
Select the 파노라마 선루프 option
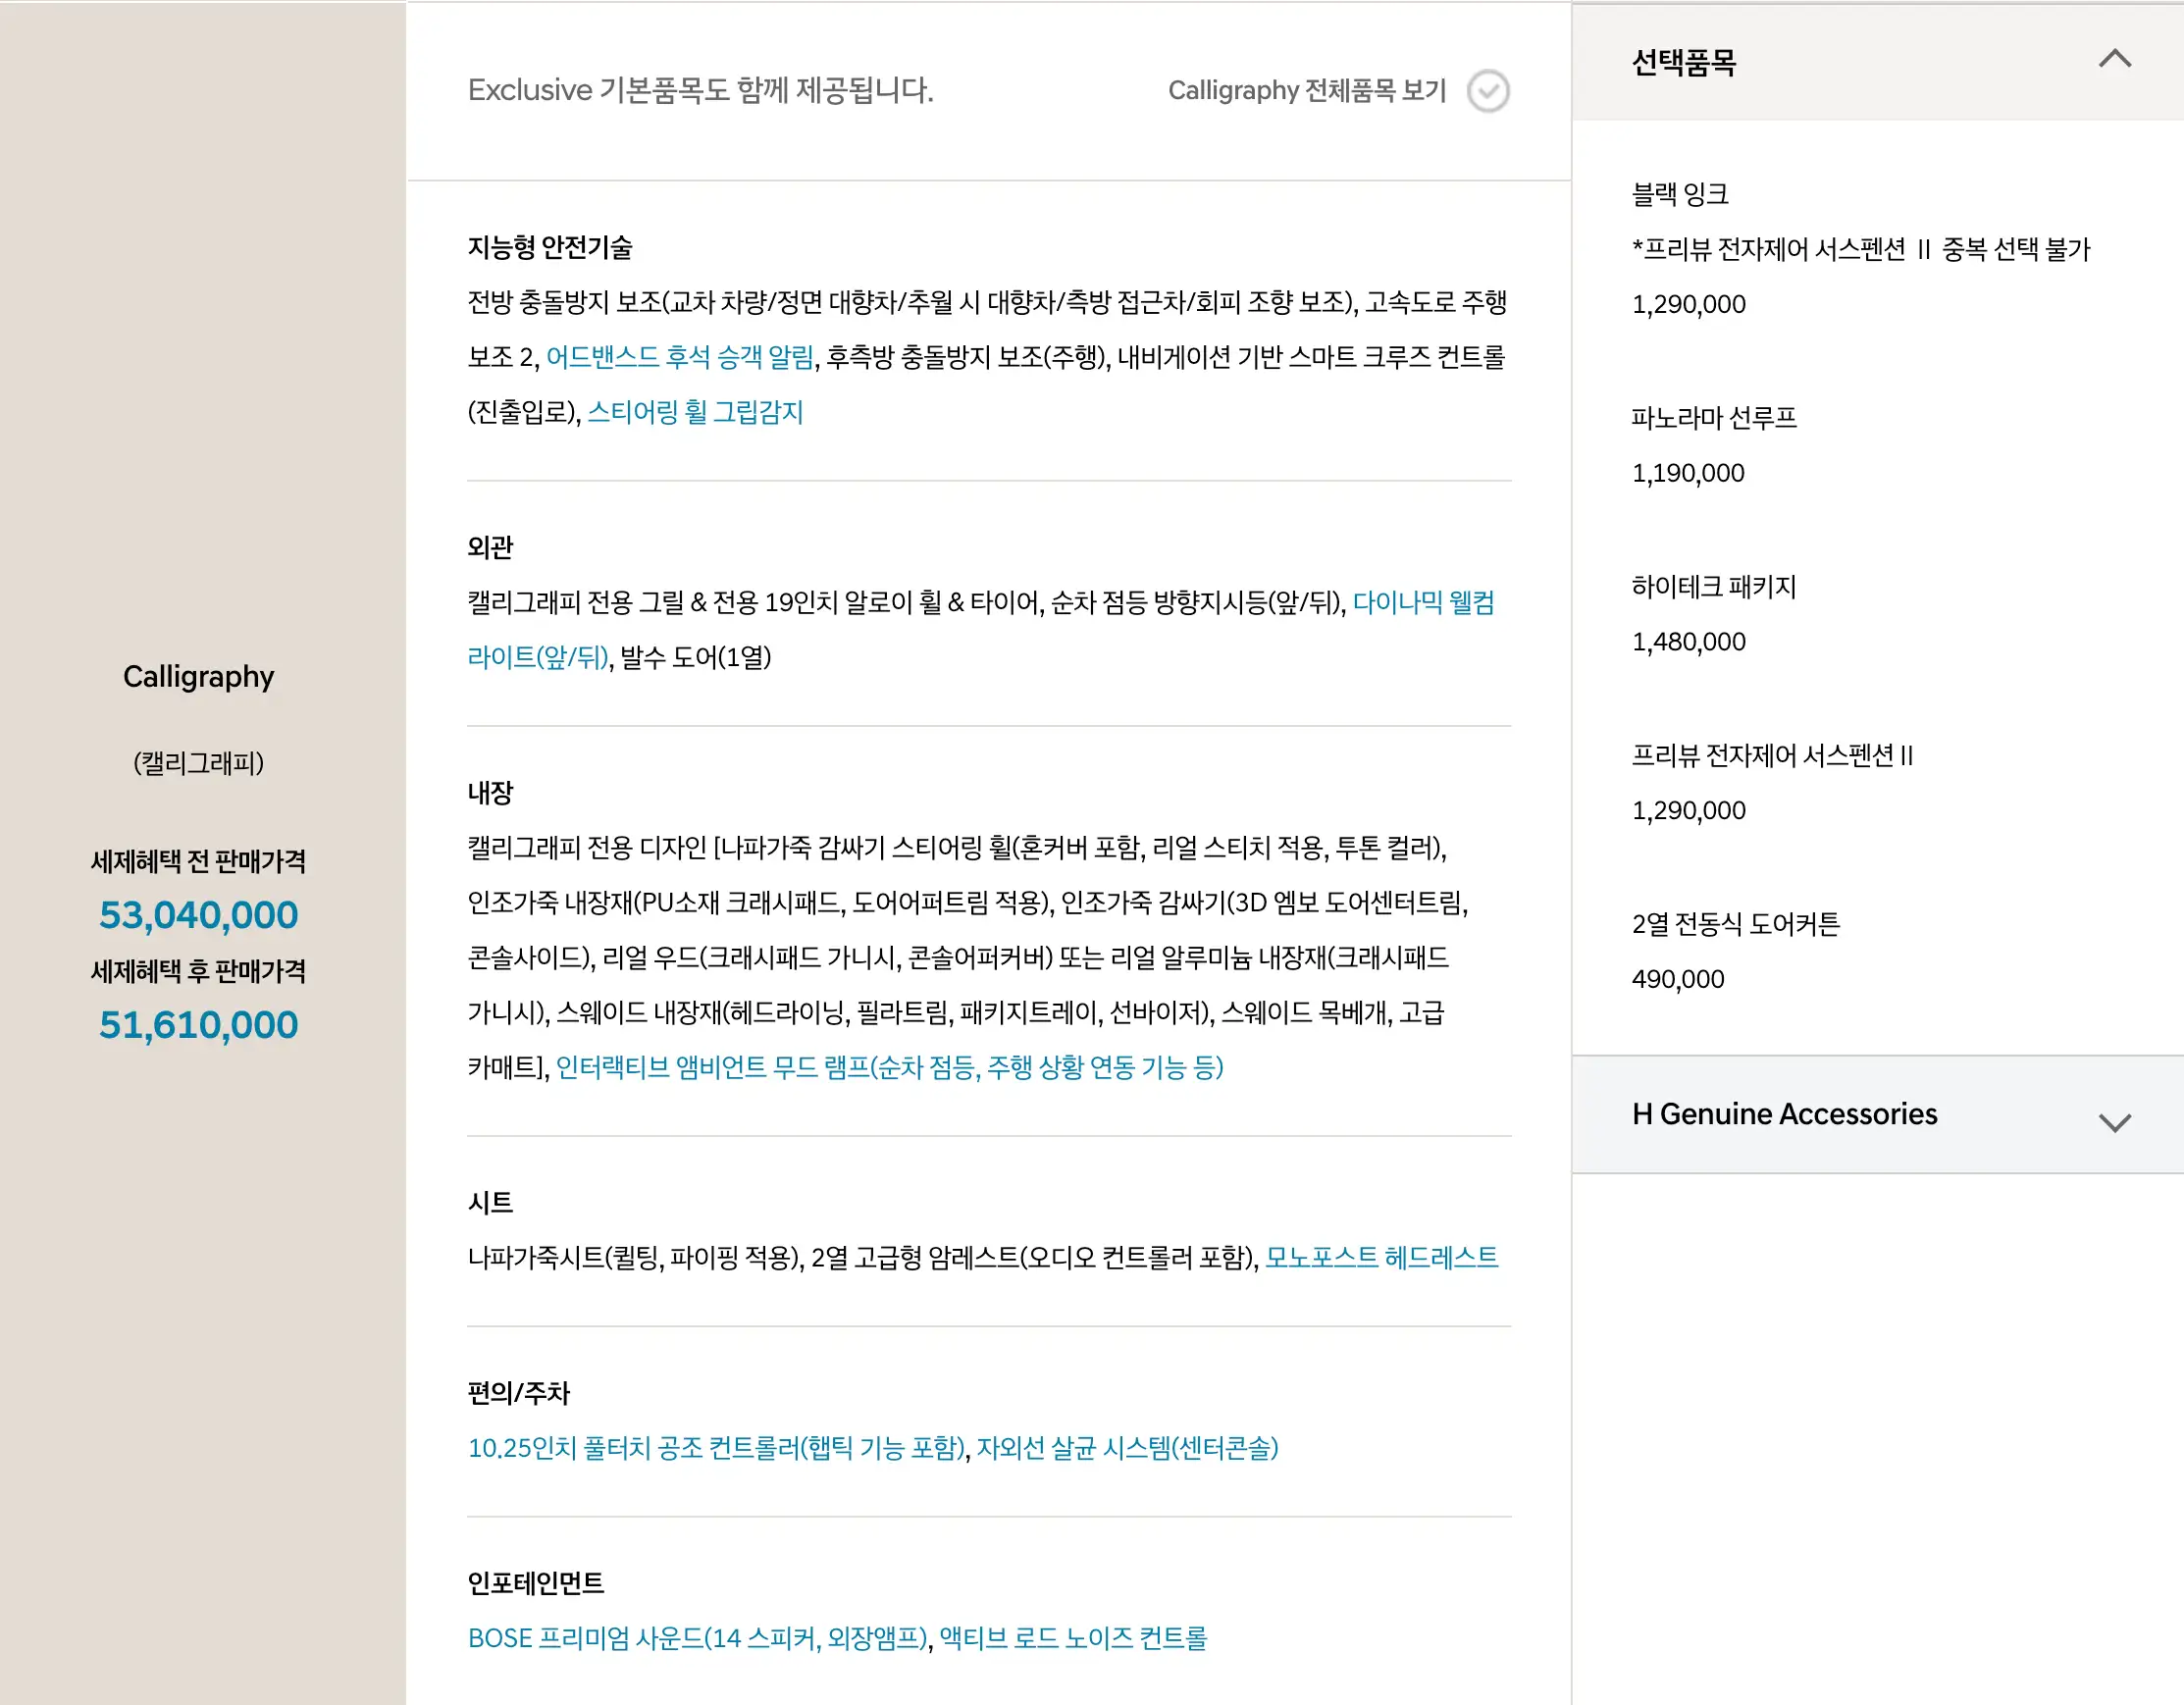(1713, 418)
